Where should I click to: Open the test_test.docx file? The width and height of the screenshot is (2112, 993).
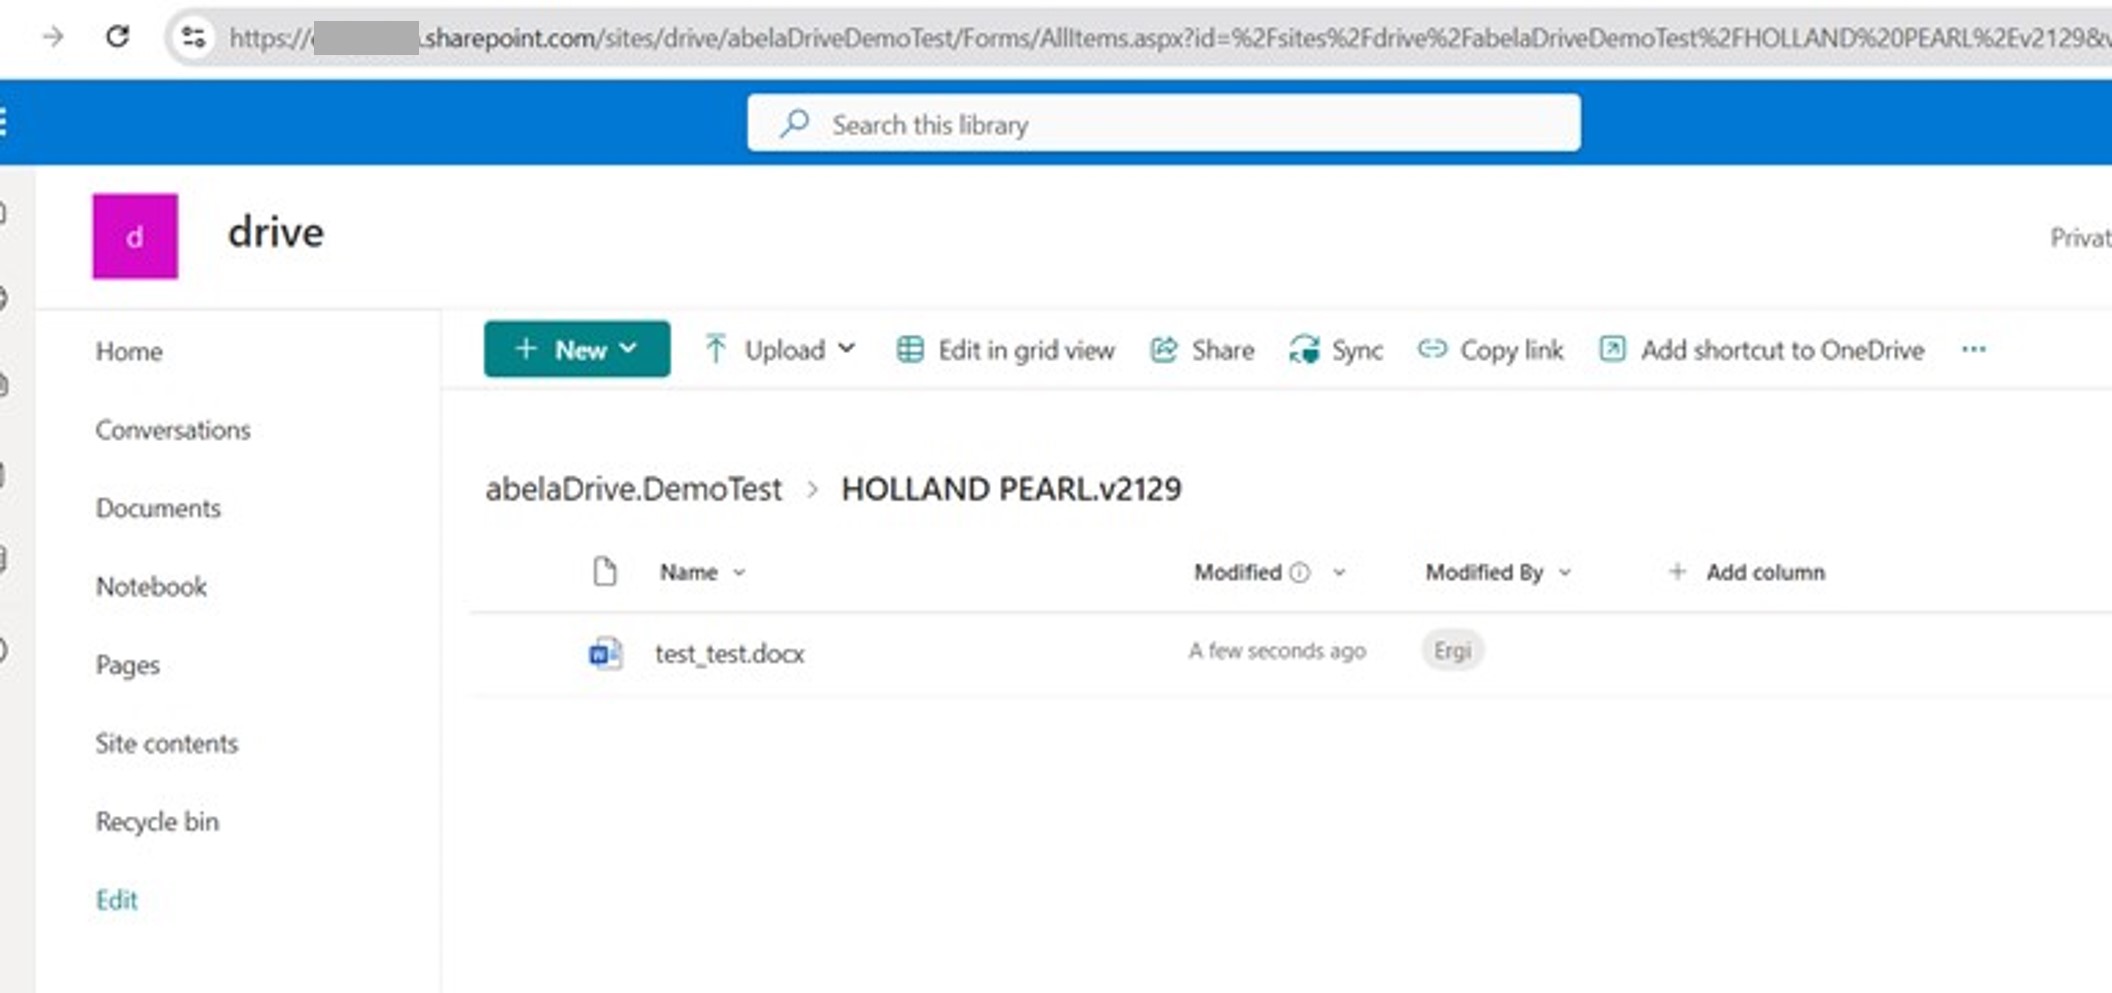[x=729, y=653]
